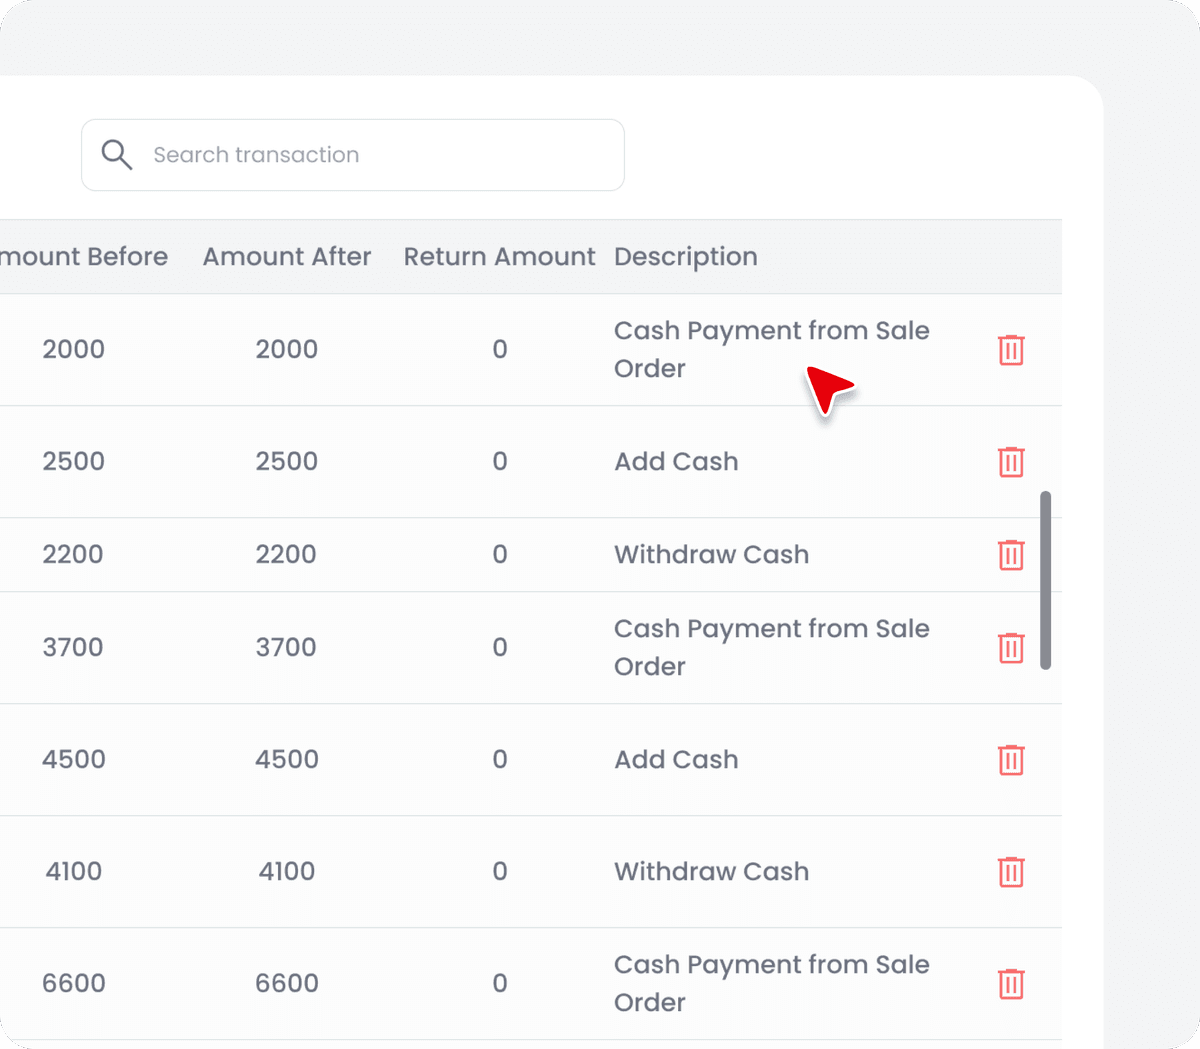Delete the Cash Payment transaction showing 6600

1010,984
